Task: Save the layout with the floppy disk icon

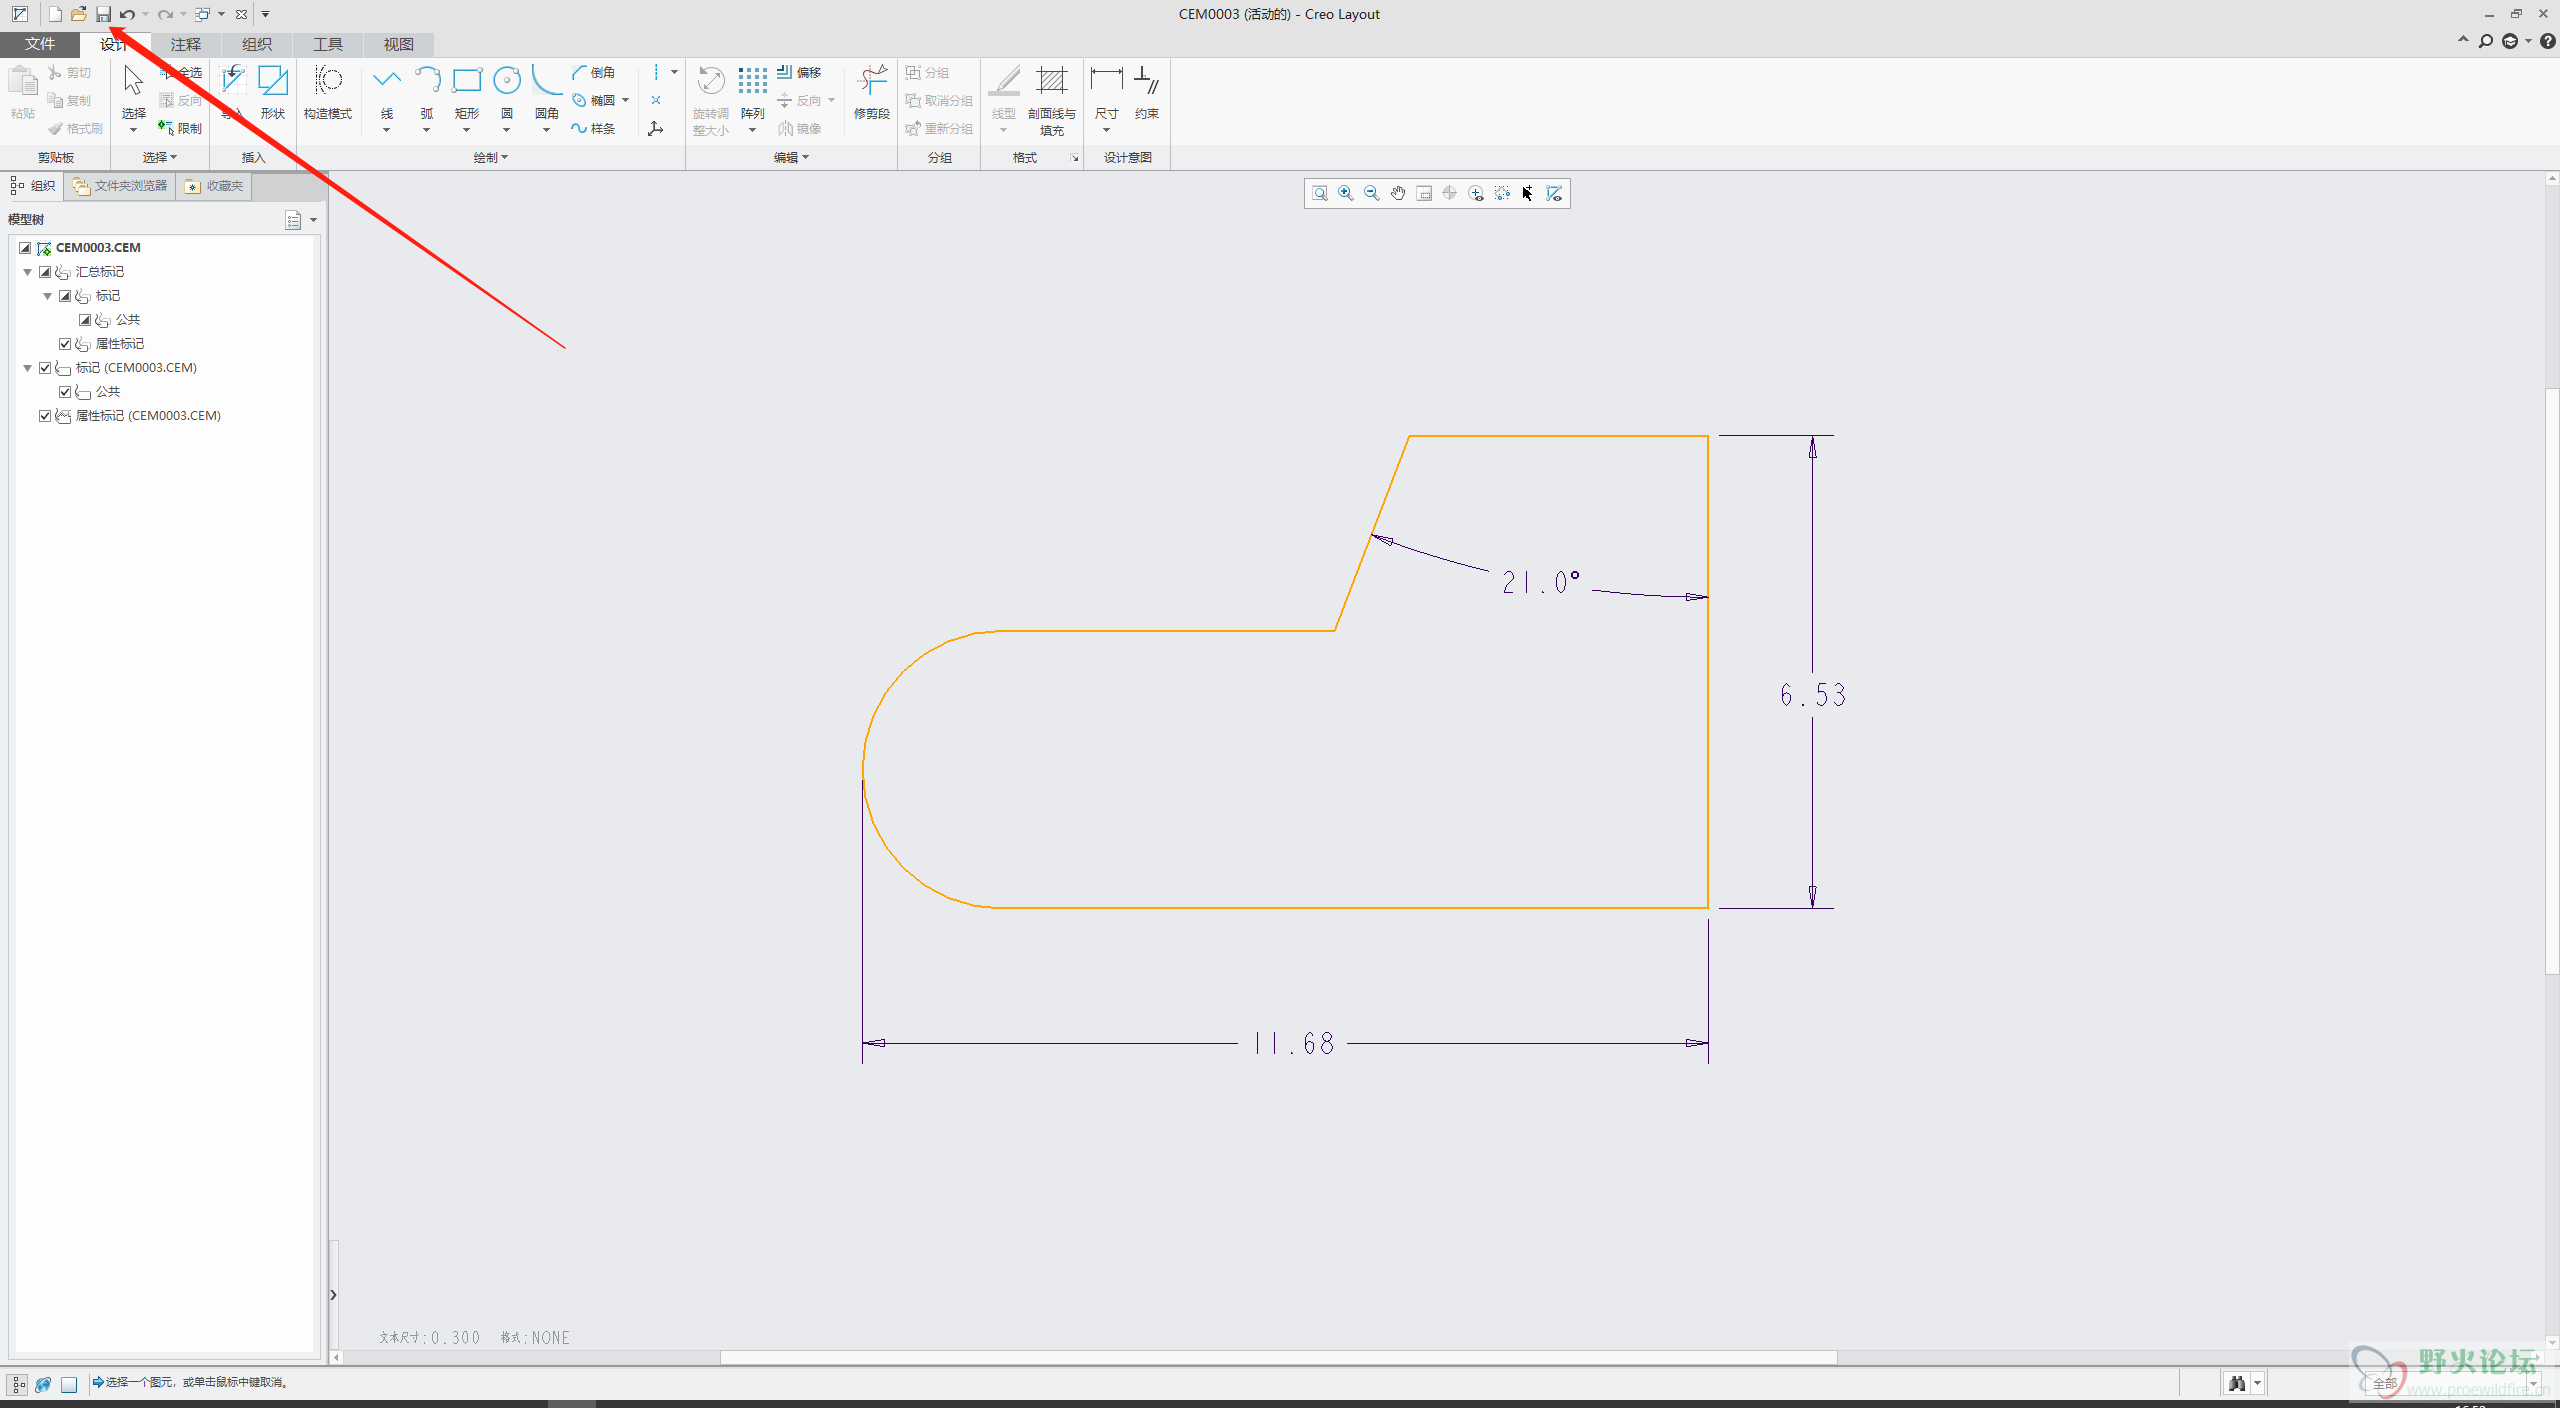Action: pyautogui.click(x=103, y=14)
